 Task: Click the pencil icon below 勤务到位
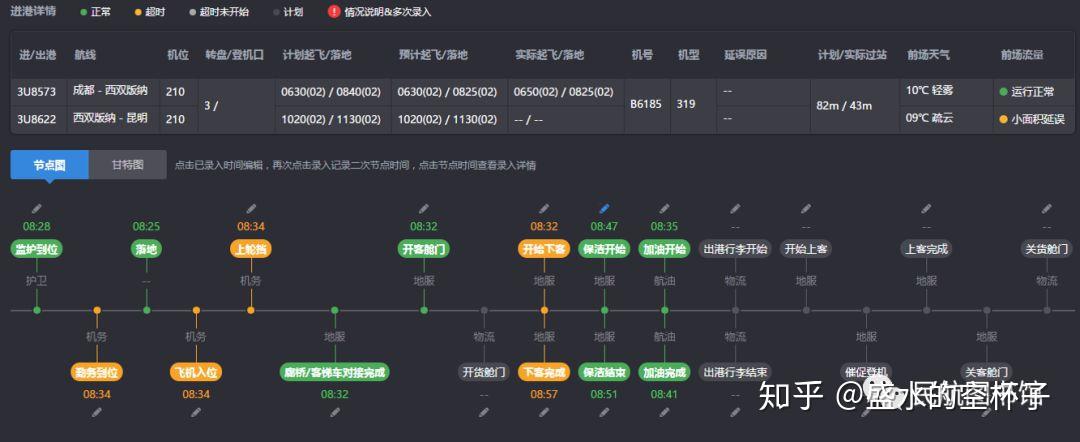coord(97,412)
